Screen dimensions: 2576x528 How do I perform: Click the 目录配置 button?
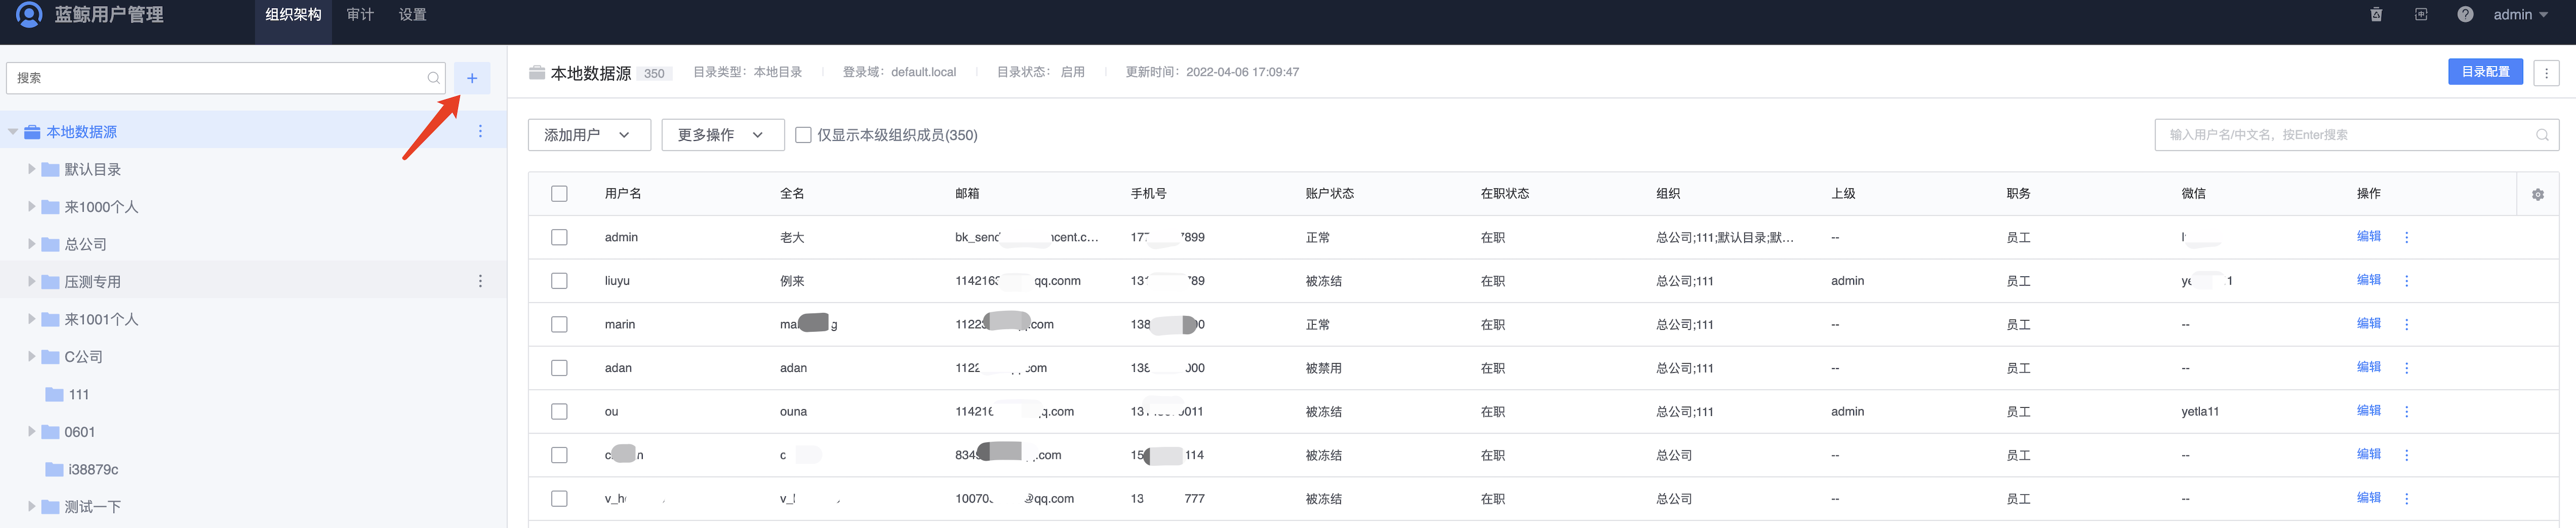pos(2485,72)
